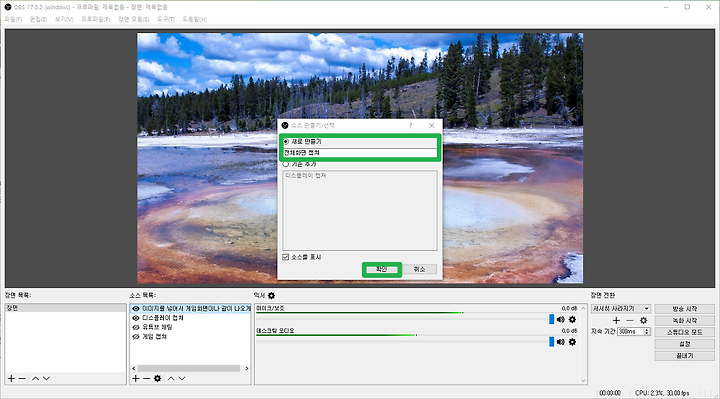
Task: Open the 도구(T) menu
Action: pyautogui.click(x=166, y=19)
